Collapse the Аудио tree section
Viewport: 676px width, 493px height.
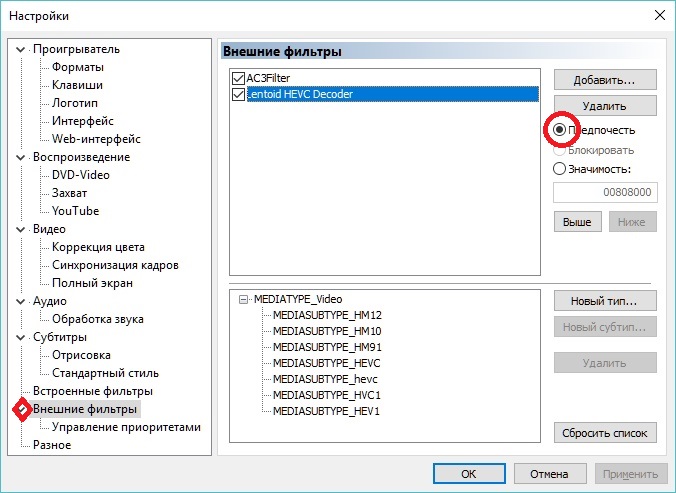point(20,301)
